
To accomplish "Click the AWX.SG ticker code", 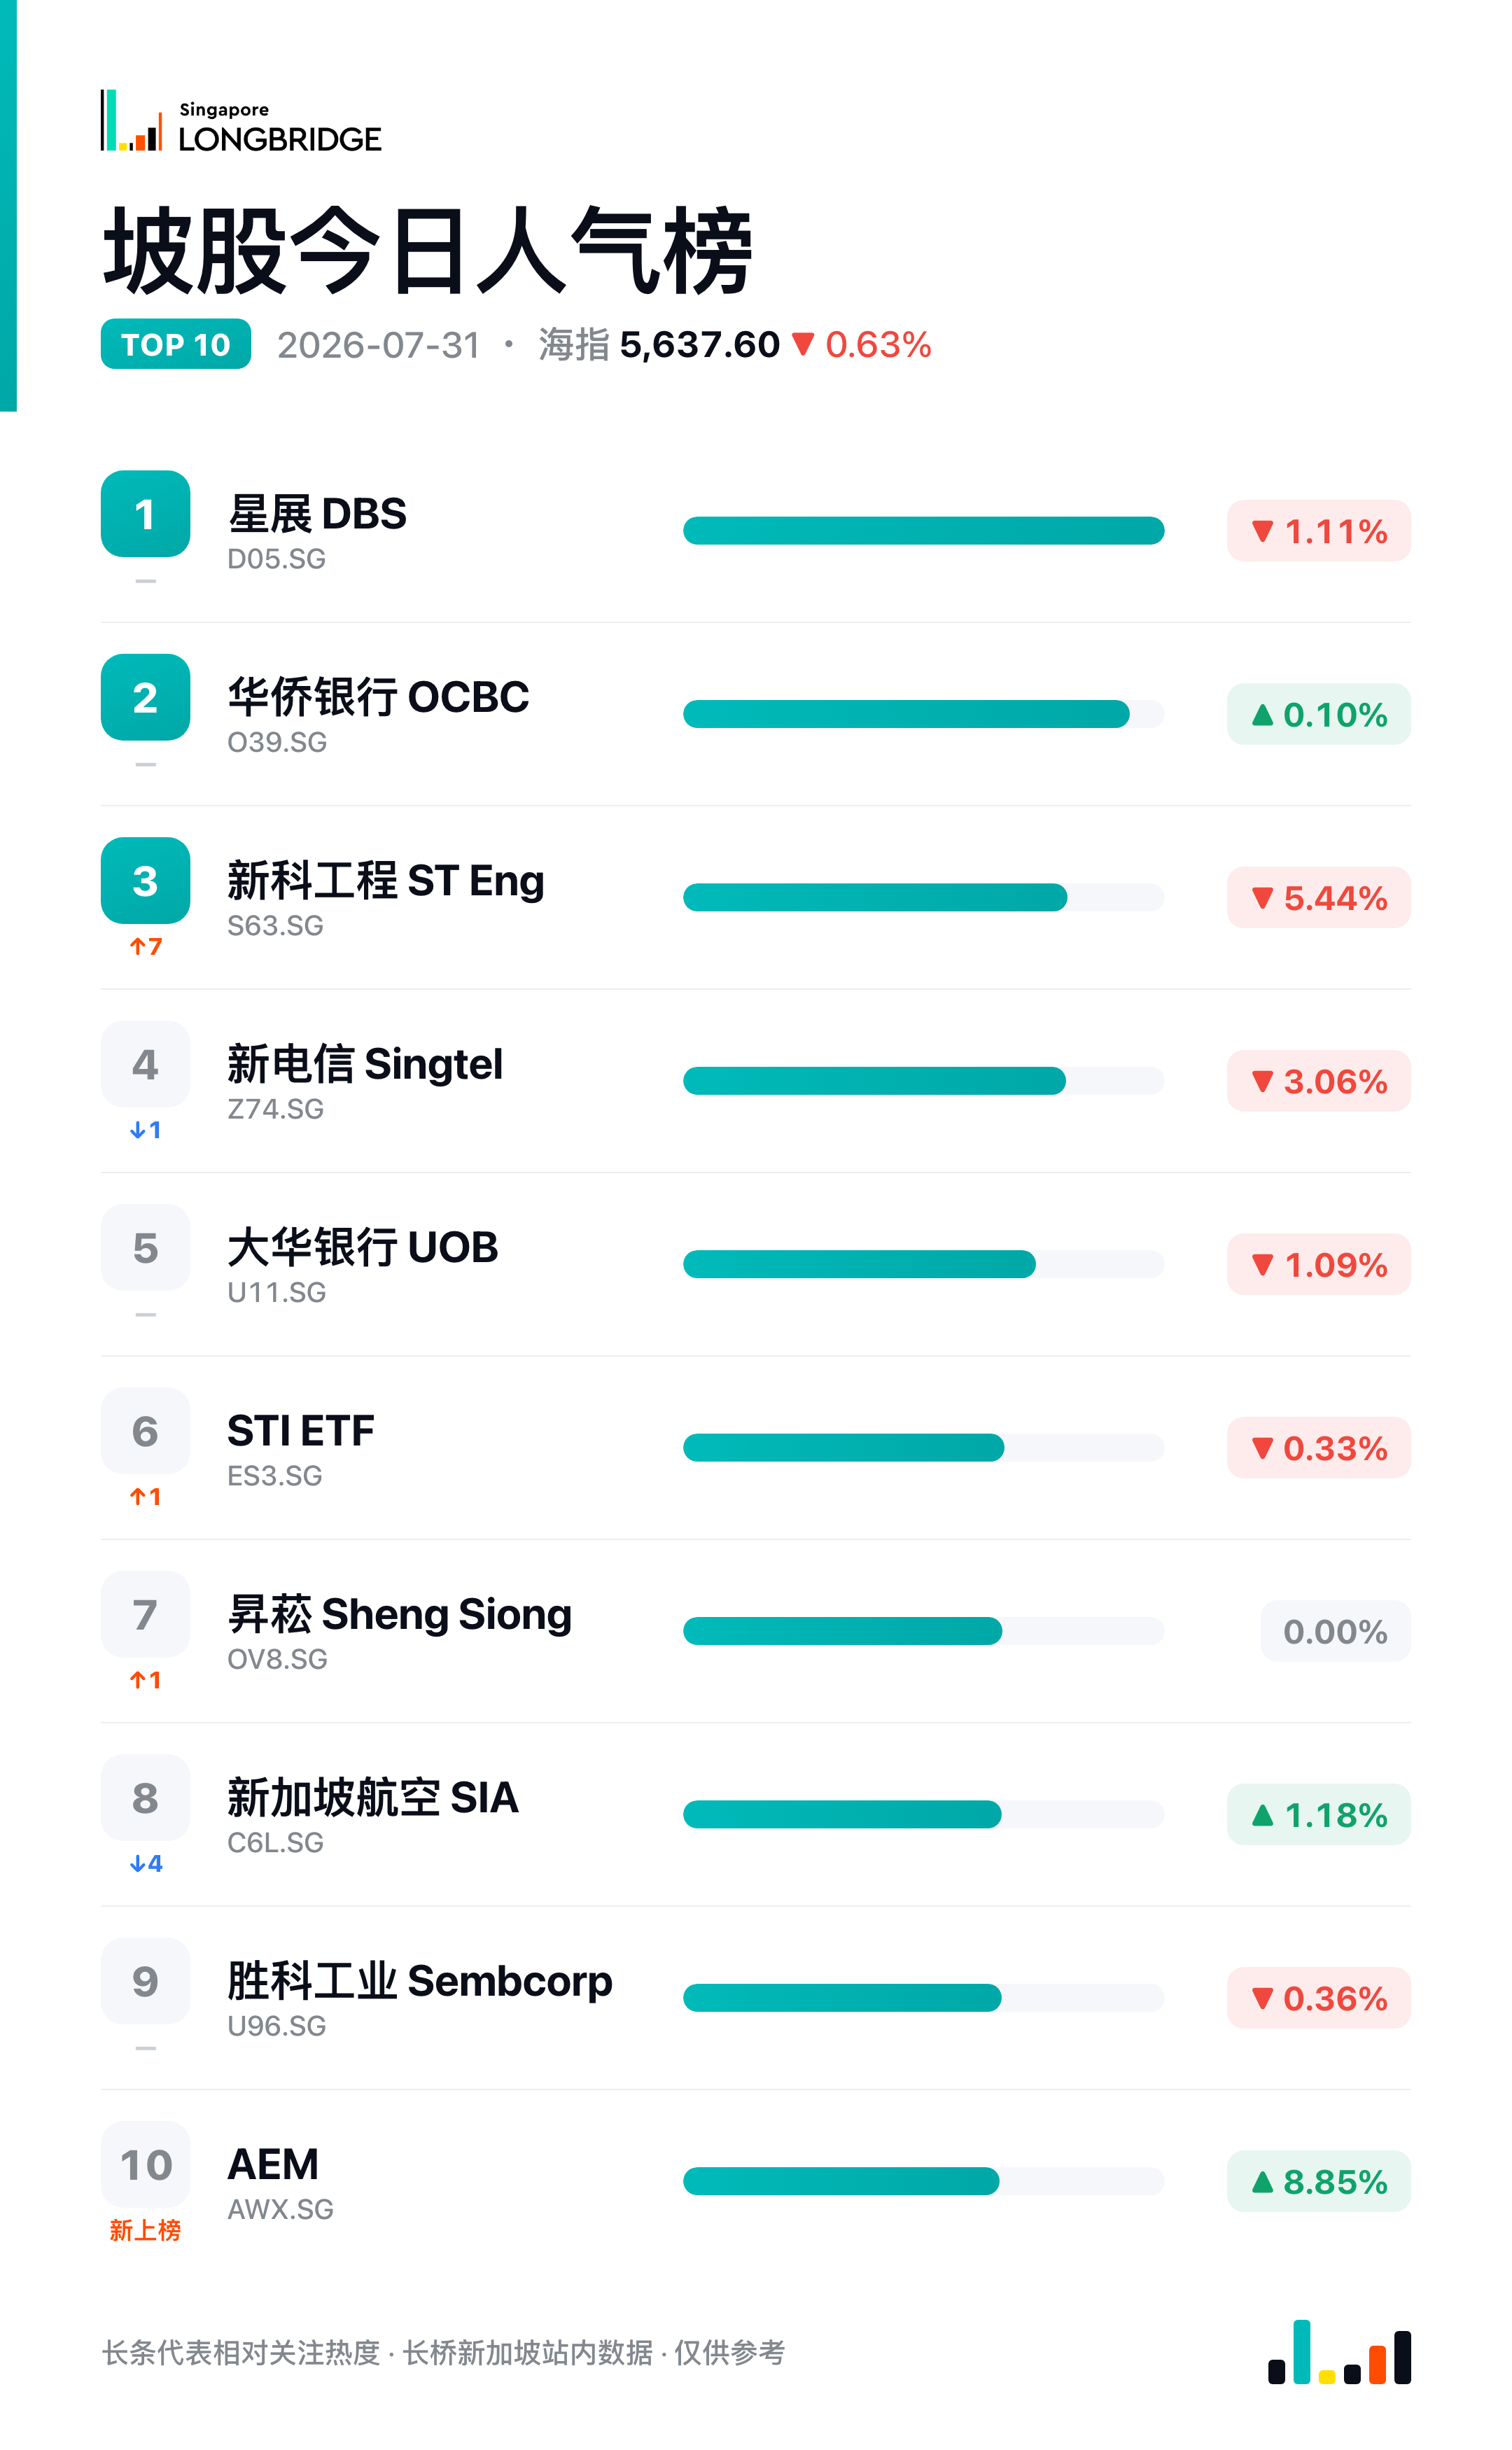I will (280, 2209).
